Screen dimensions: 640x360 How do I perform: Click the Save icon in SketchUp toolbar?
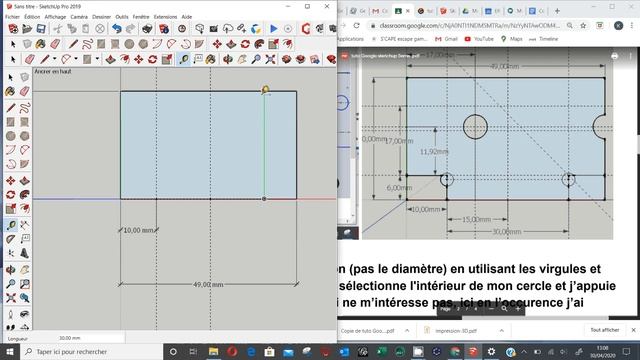point(41,29)
